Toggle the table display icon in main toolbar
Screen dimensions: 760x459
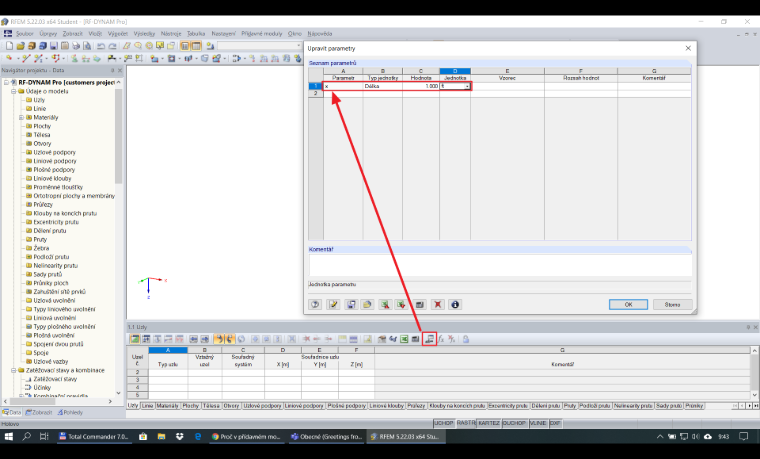coord(196,46)
